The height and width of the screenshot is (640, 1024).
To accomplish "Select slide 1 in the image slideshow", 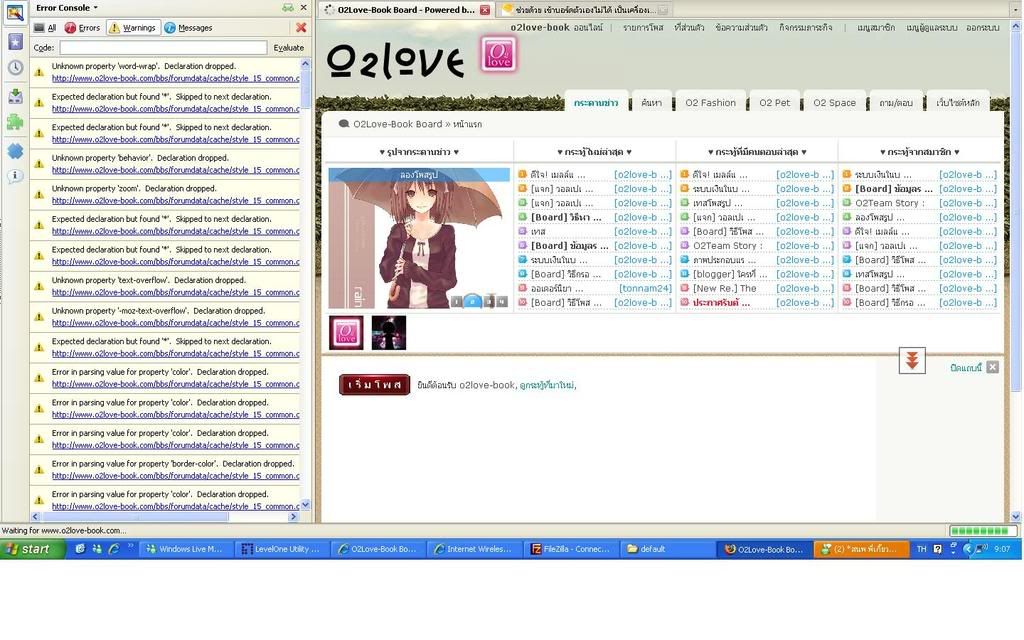I will point(456,301).
